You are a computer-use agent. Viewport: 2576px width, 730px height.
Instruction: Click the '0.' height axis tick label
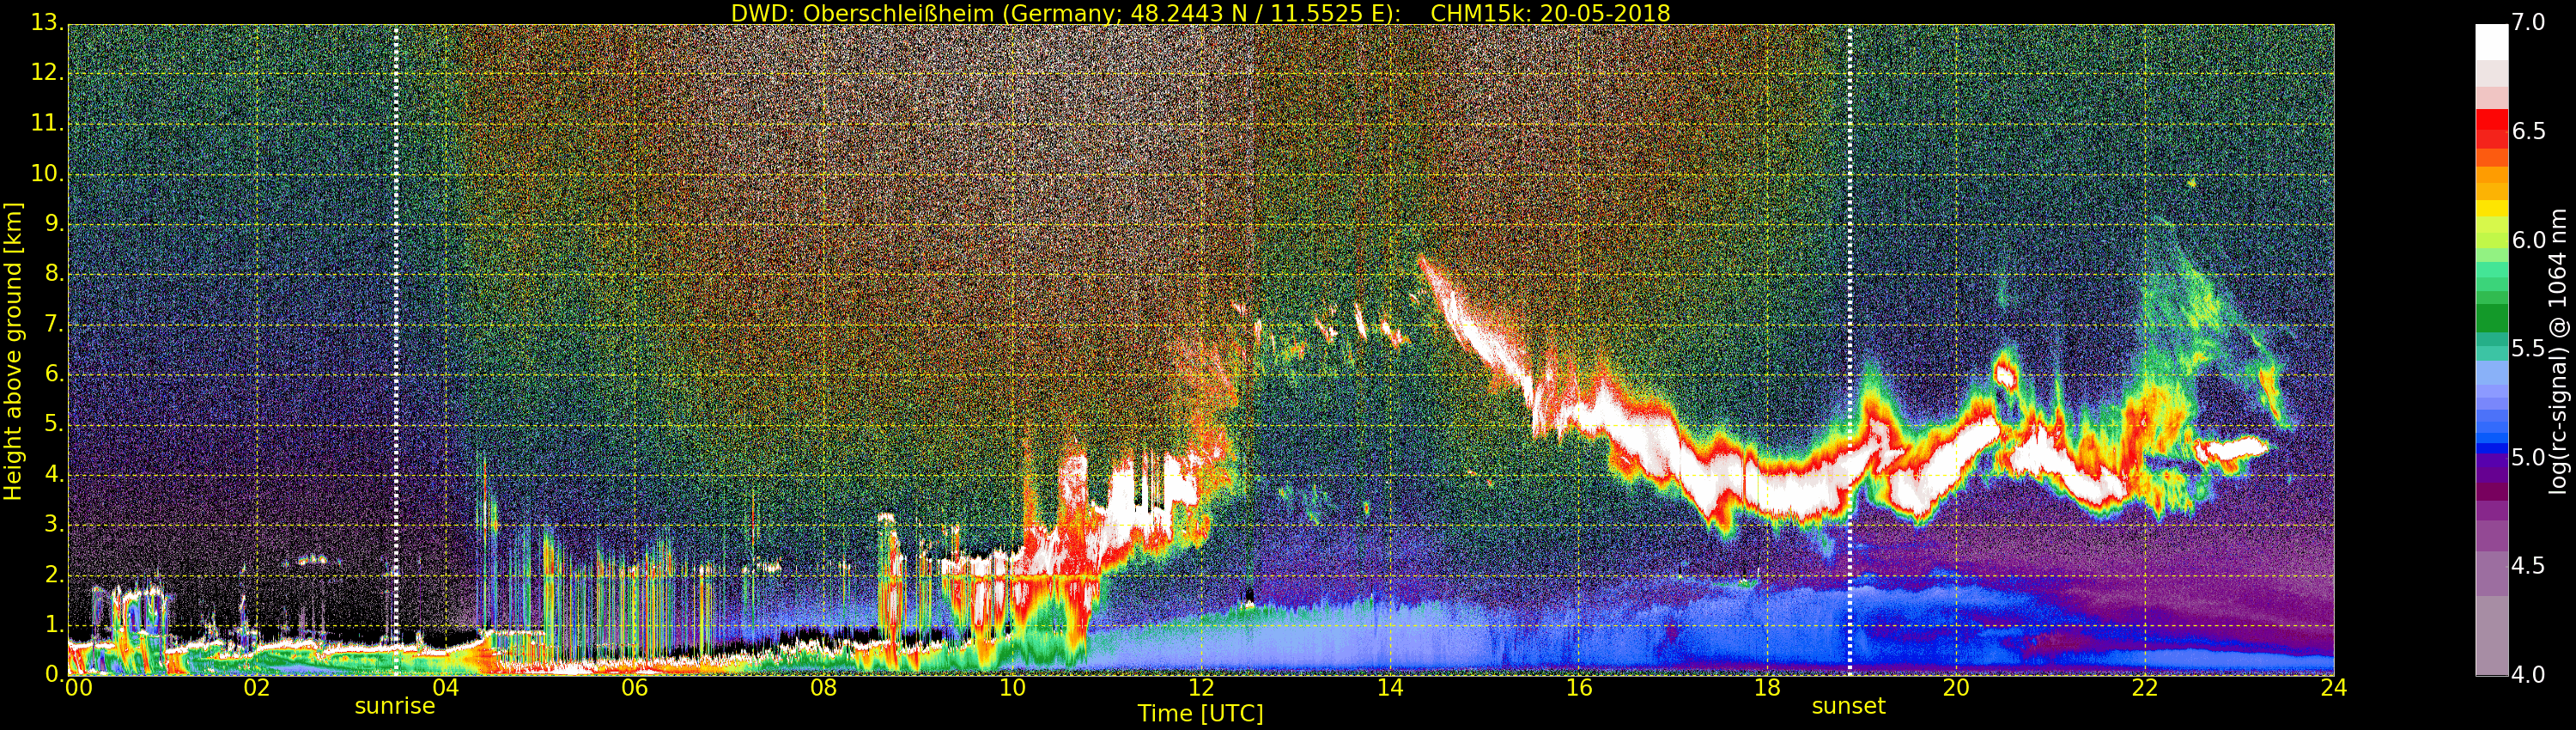click(x=53, y=675)
